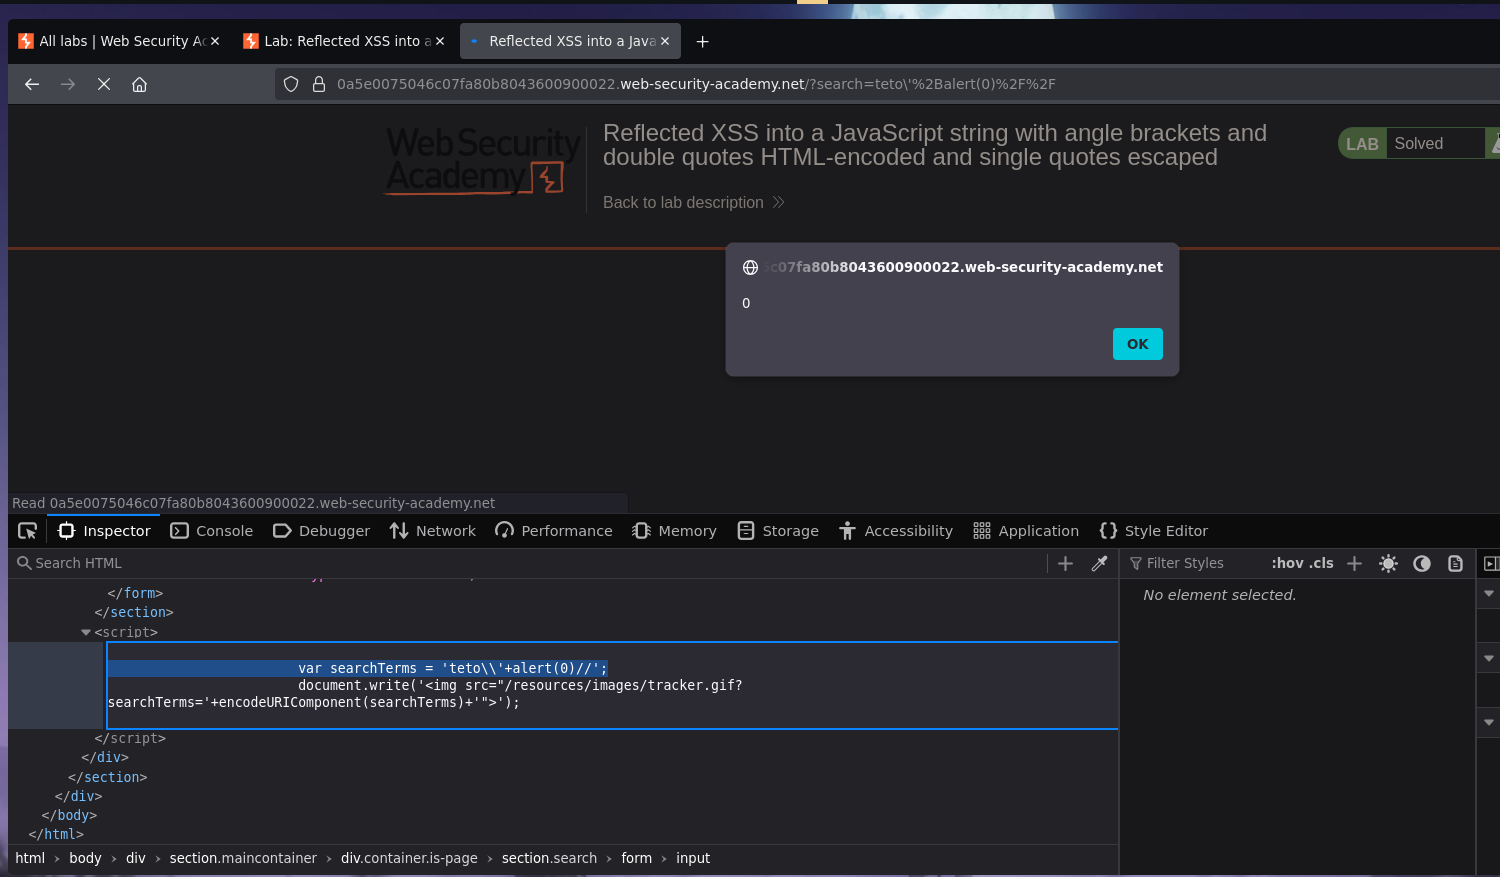The image size is (1500, 877).
Task: Toggle the inspector sidebar pane
Action: click(x=1491, y=564)
